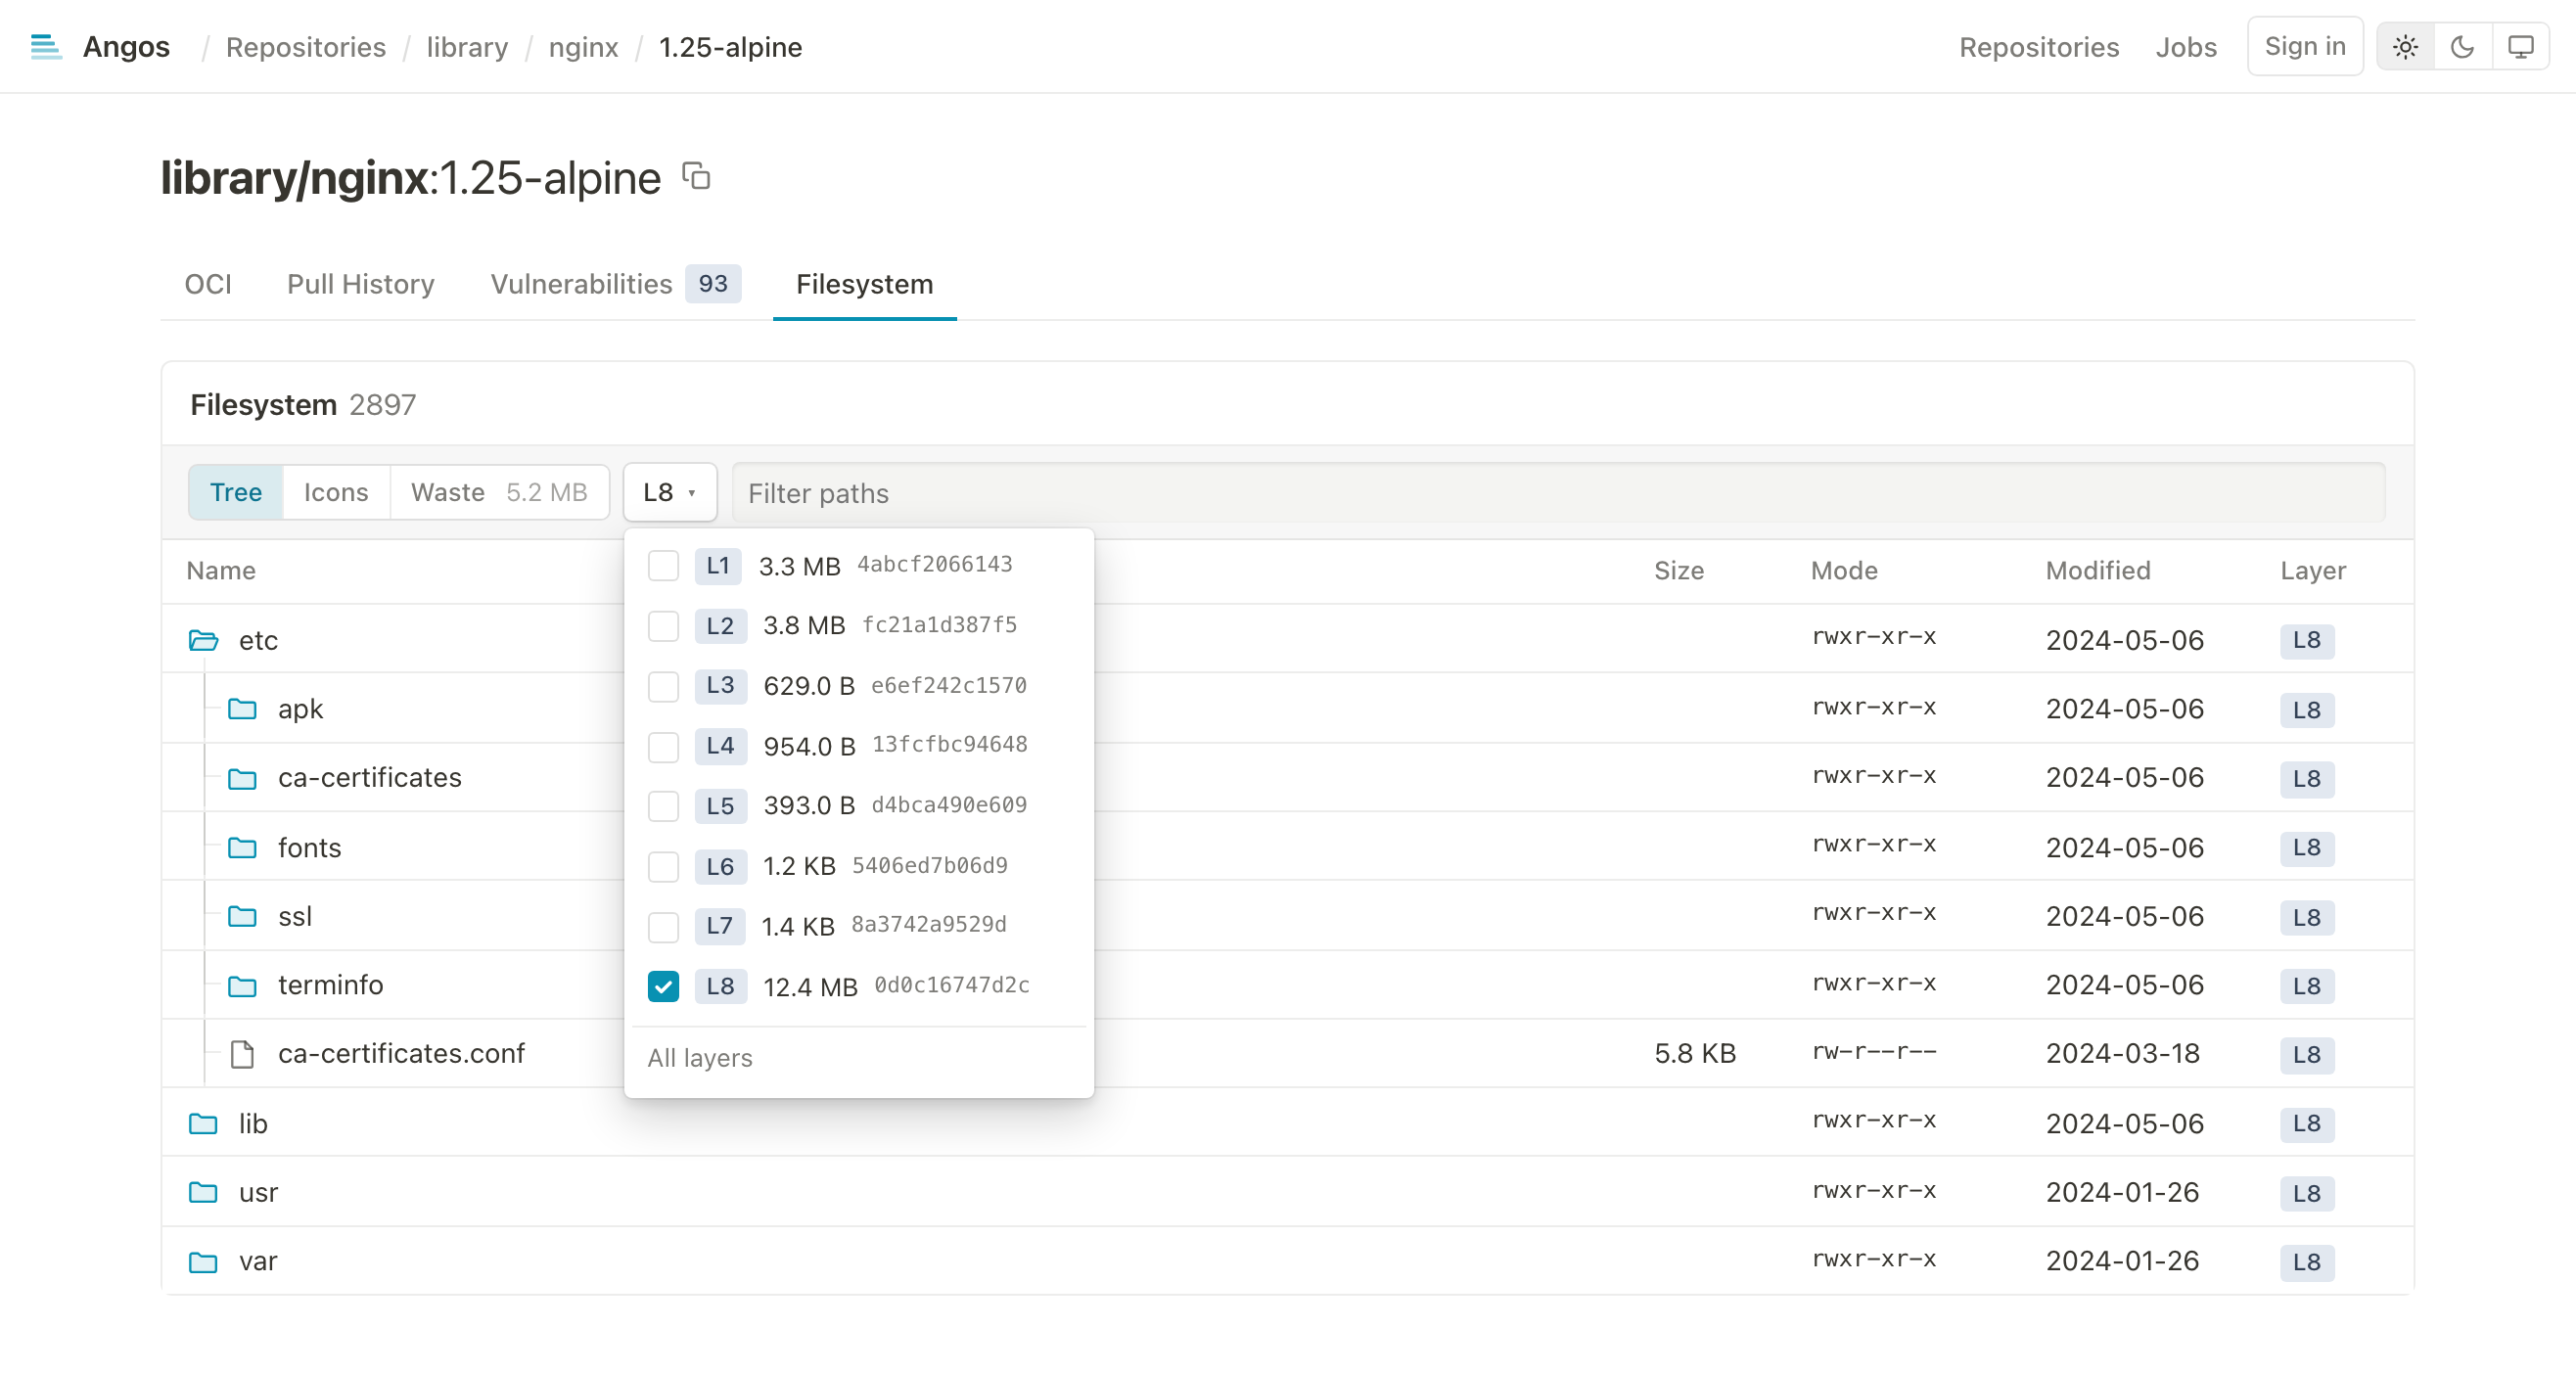2576x1374 pixels.
Task: Expand the lib folder row
Action: coord(1288,1123)
